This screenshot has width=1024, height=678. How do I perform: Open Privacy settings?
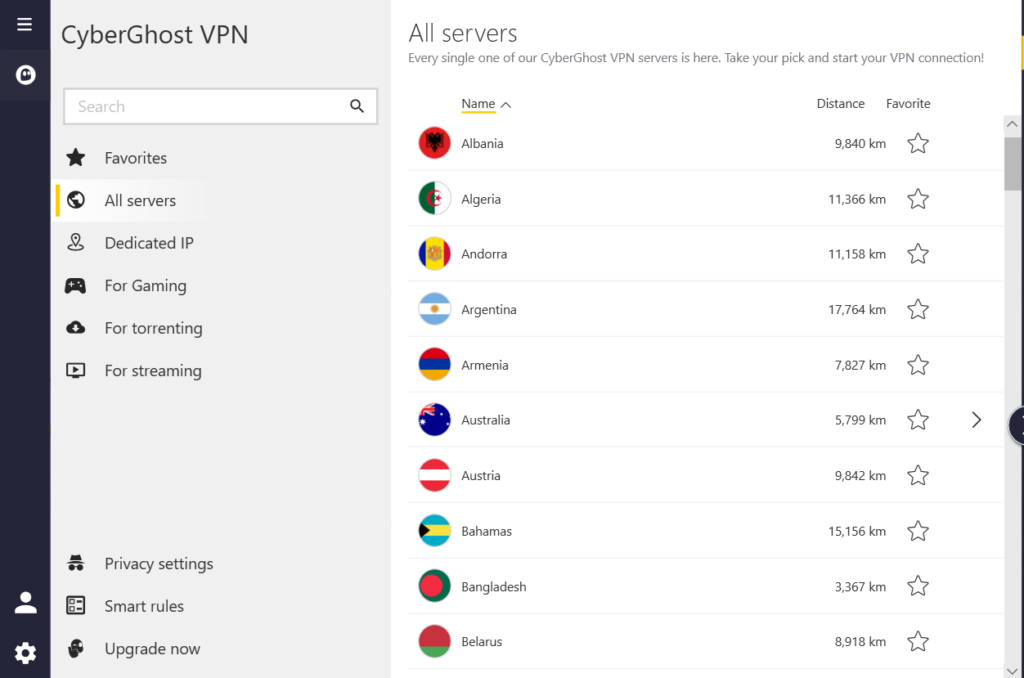click(x=158, y=563)
